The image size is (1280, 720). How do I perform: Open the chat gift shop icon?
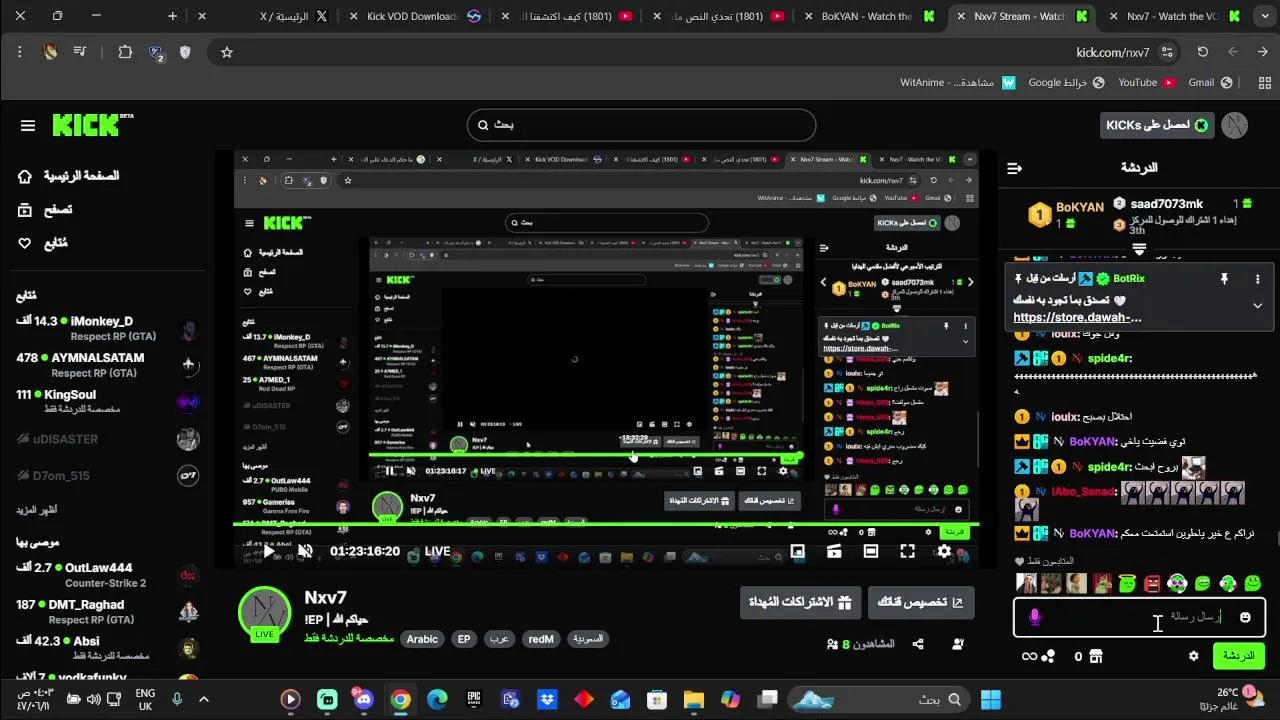(x=1095, y=656)
